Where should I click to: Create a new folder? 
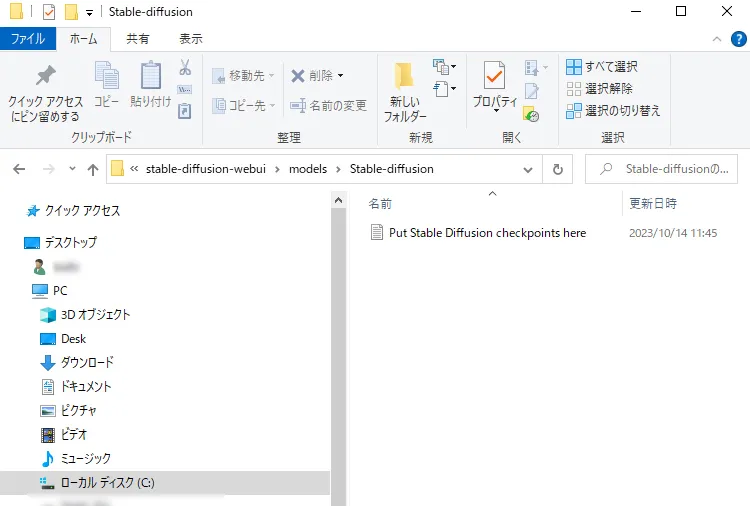[x=405, y=92]
